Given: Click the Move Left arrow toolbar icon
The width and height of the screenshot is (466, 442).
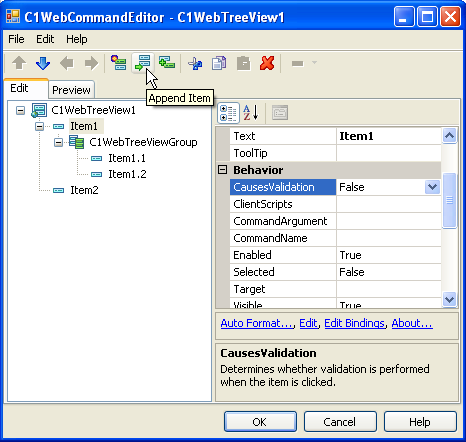Looking at the screenshot, I should 67,63.
